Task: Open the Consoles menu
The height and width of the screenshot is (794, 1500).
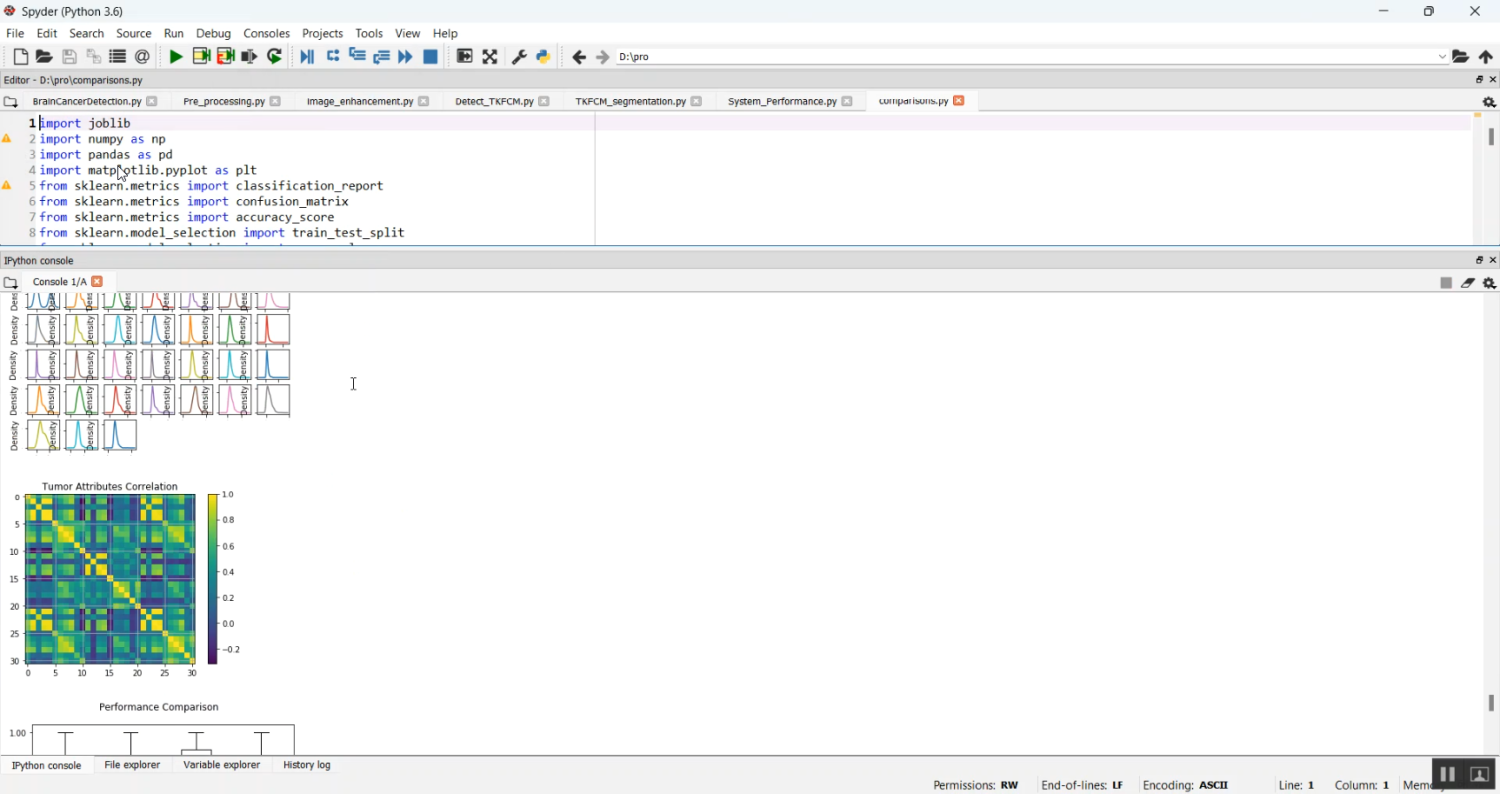Action: point(266,33)
